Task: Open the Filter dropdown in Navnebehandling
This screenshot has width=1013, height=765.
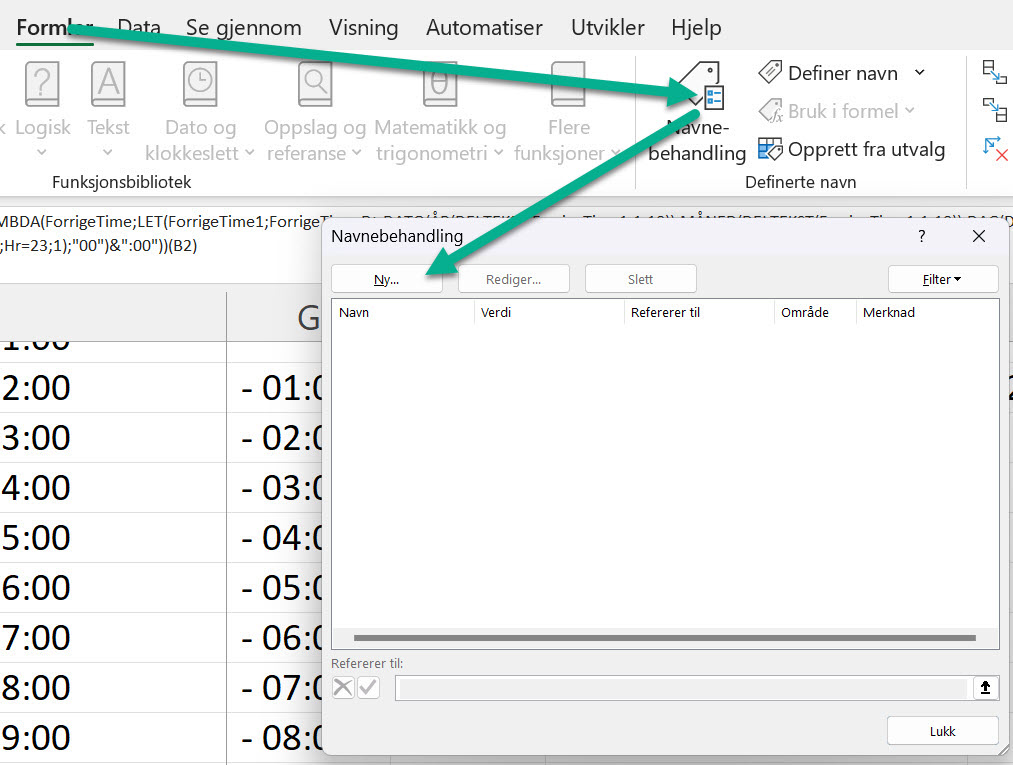Action: click(x=942, y=279)
